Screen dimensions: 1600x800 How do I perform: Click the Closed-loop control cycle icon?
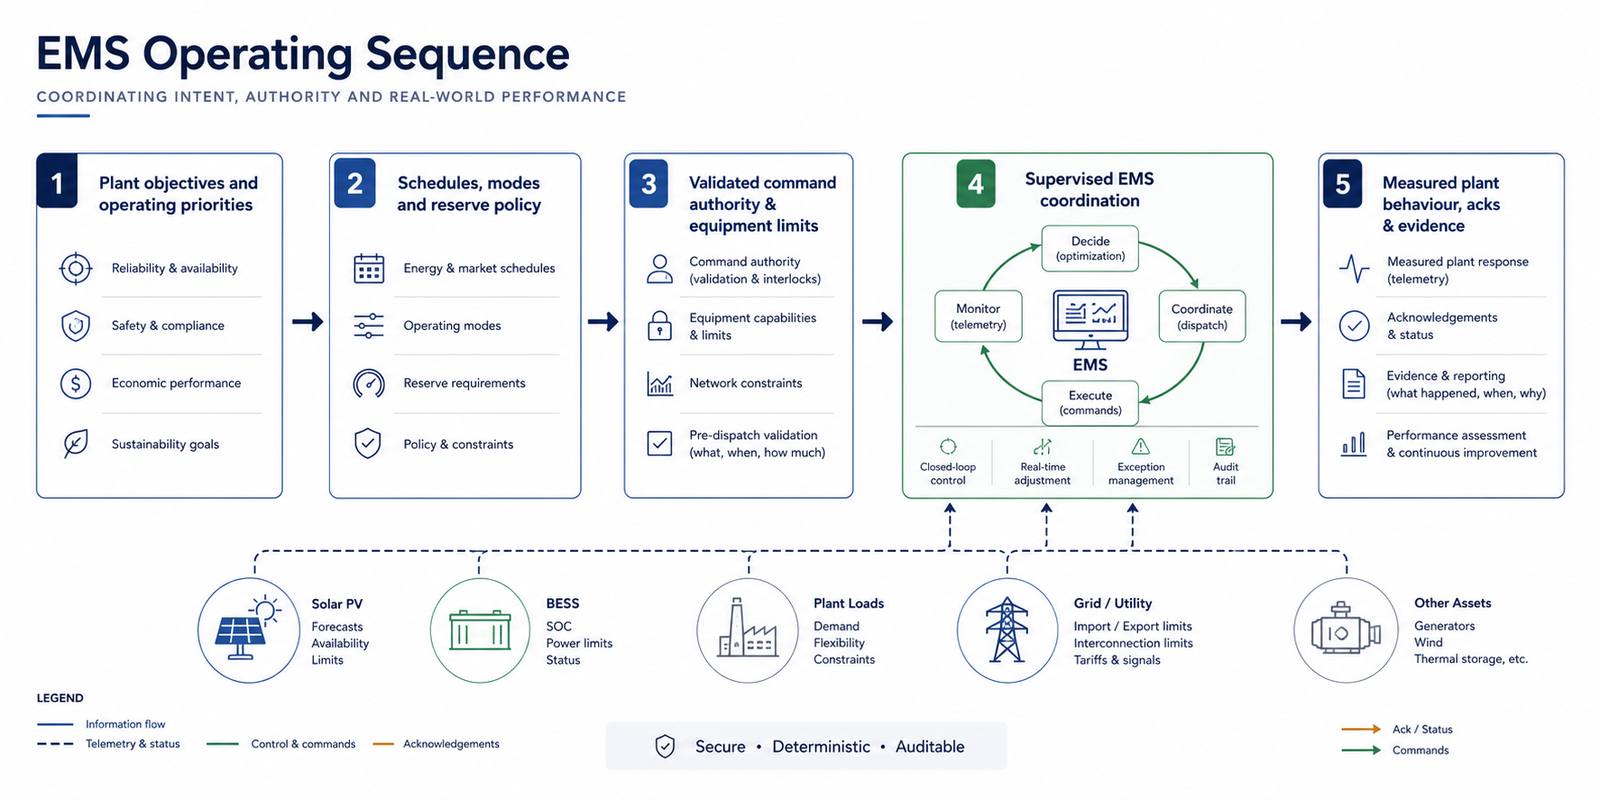[x=948, y=446]
